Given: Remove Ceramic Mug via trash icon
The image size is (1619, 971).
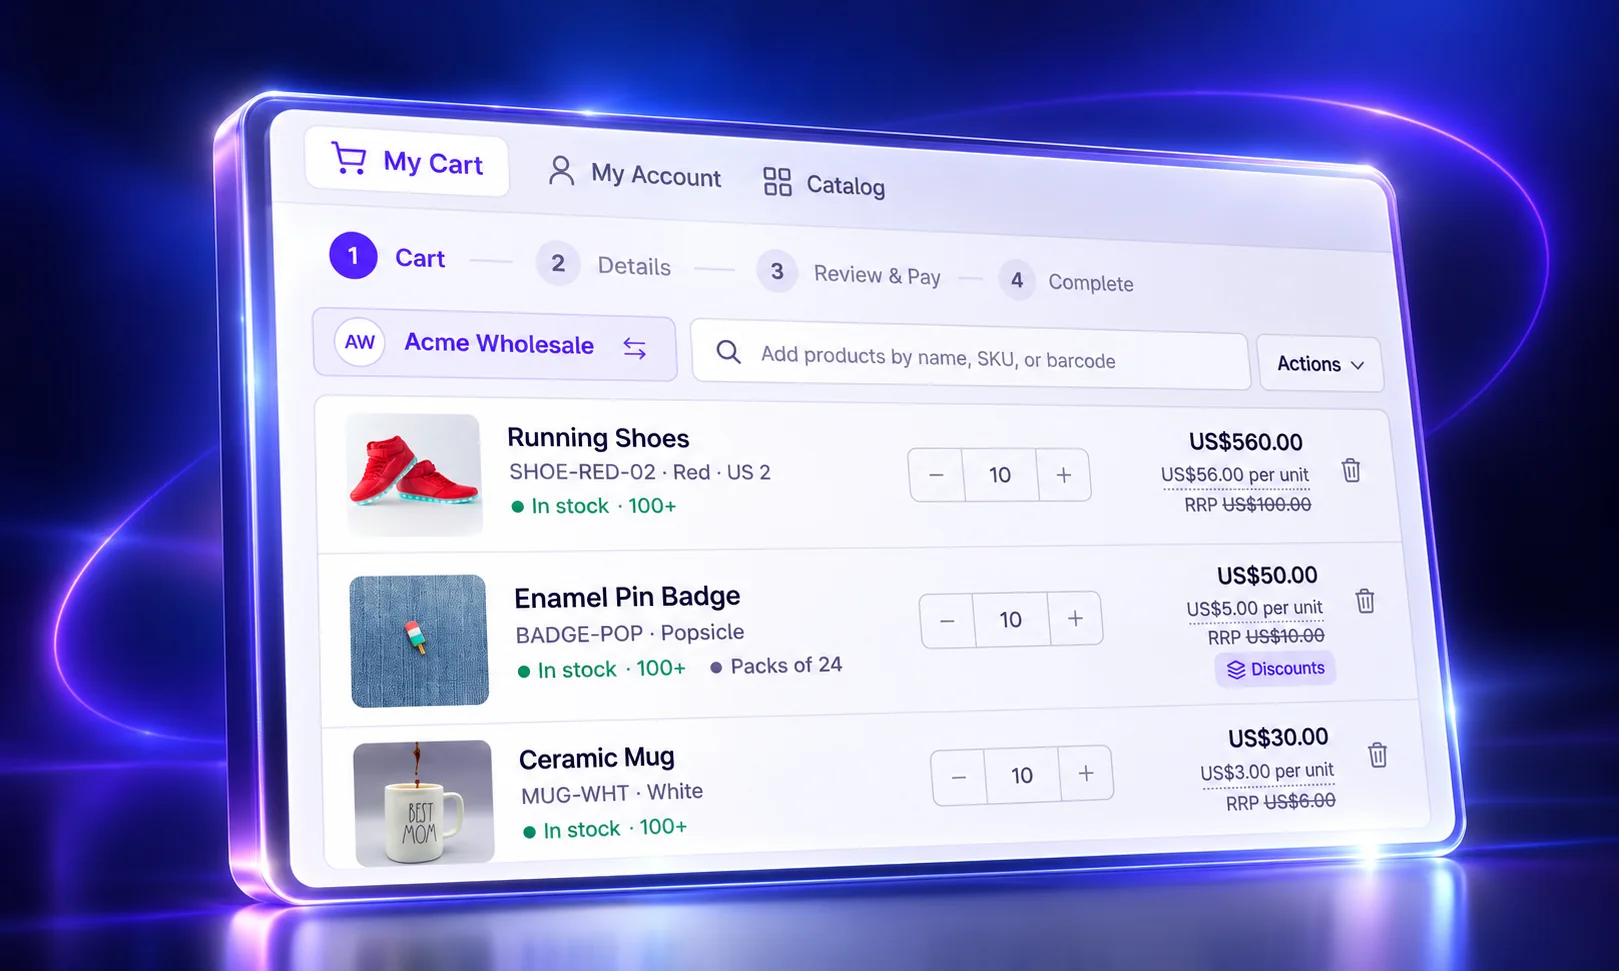Looking at the screenshot, I should point(1378,755).
